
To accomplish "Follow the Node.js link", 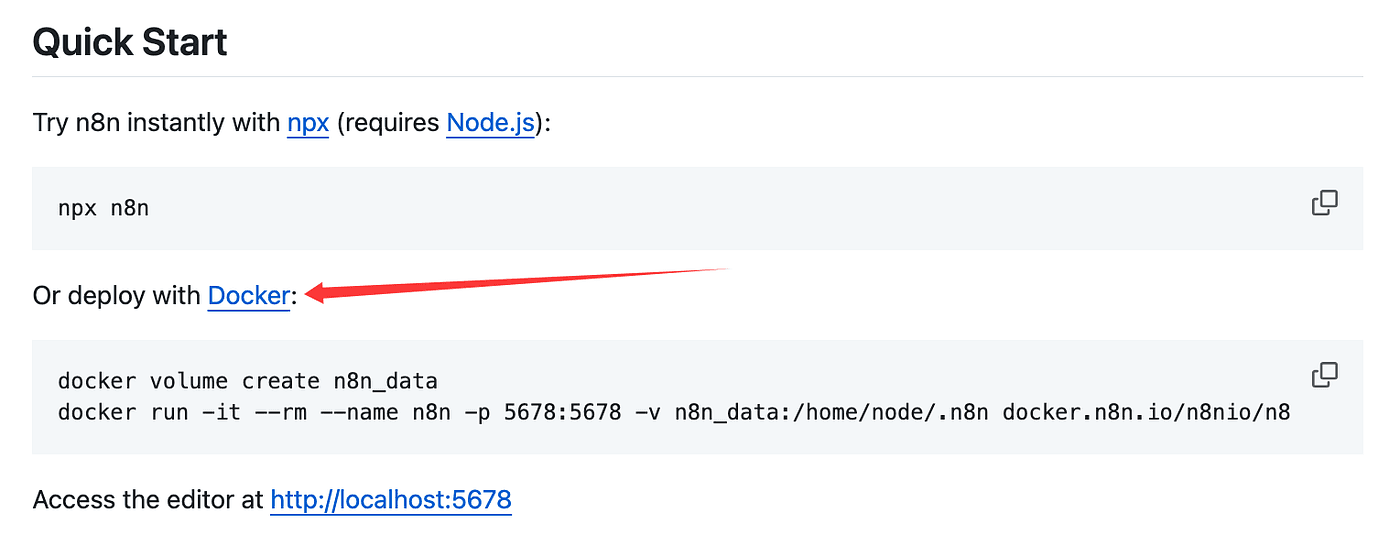I will 490,123.
